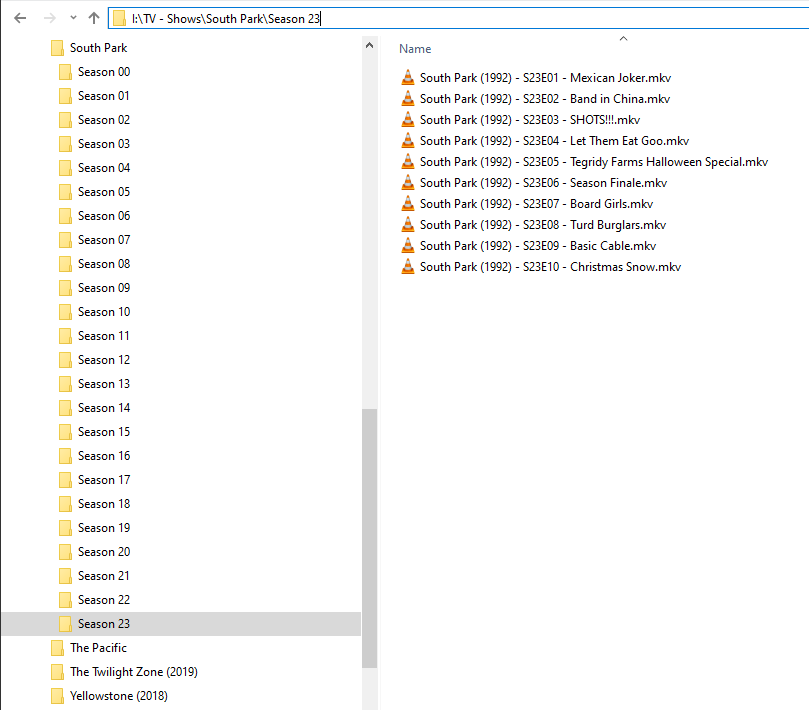Select file name S23E04 - Let Them Eat Goo.mkv
The width and height of the screenshot is (809, 710).
[555, 141]
